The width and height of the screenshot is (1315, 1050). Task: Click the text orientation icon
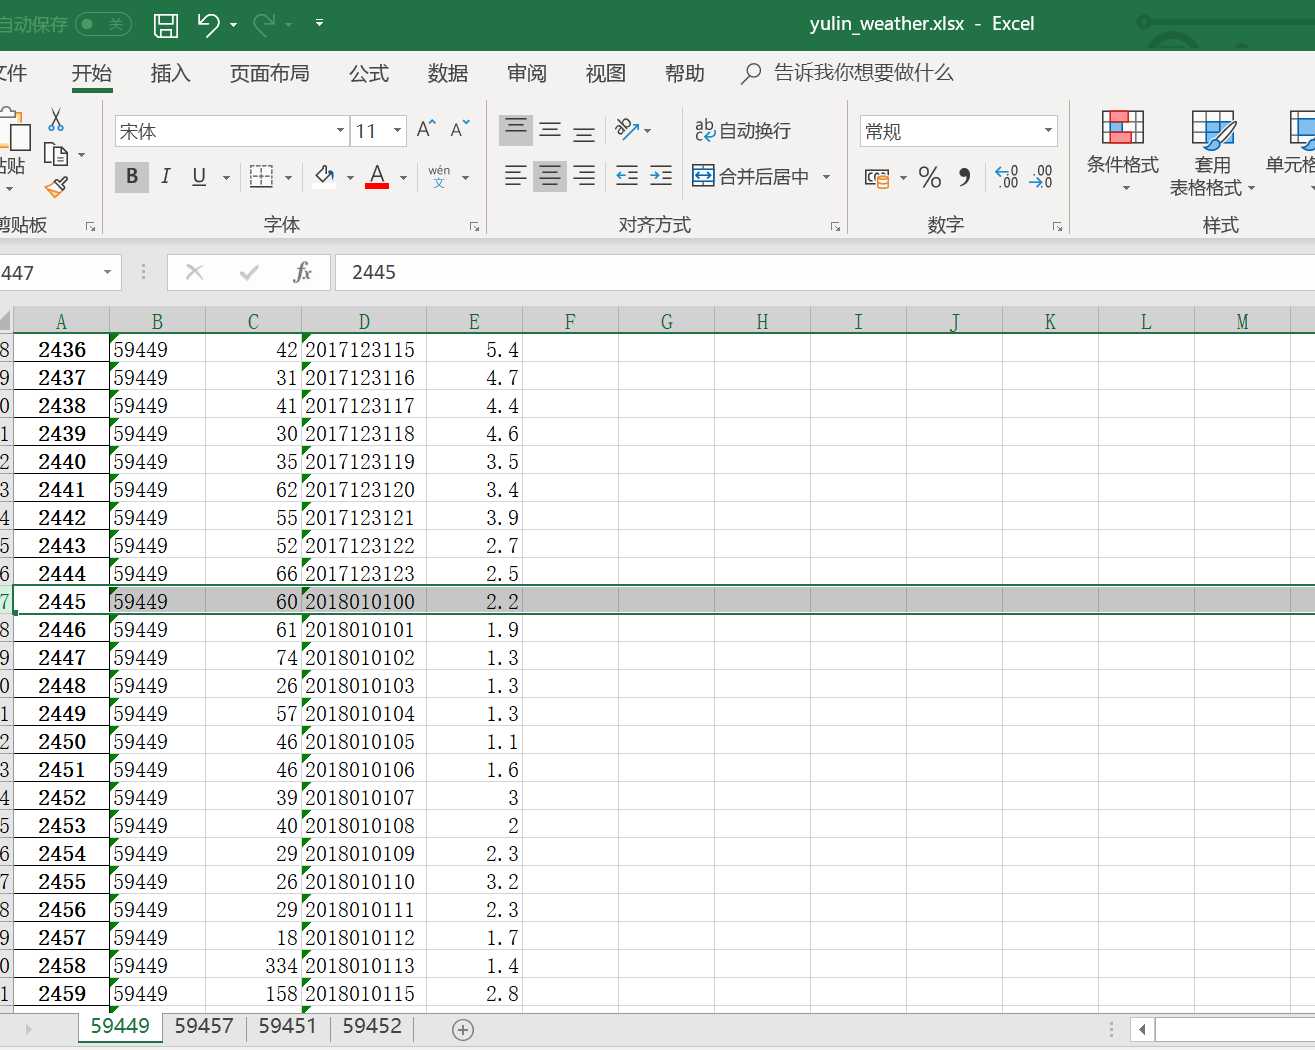[x=628, y=129]
